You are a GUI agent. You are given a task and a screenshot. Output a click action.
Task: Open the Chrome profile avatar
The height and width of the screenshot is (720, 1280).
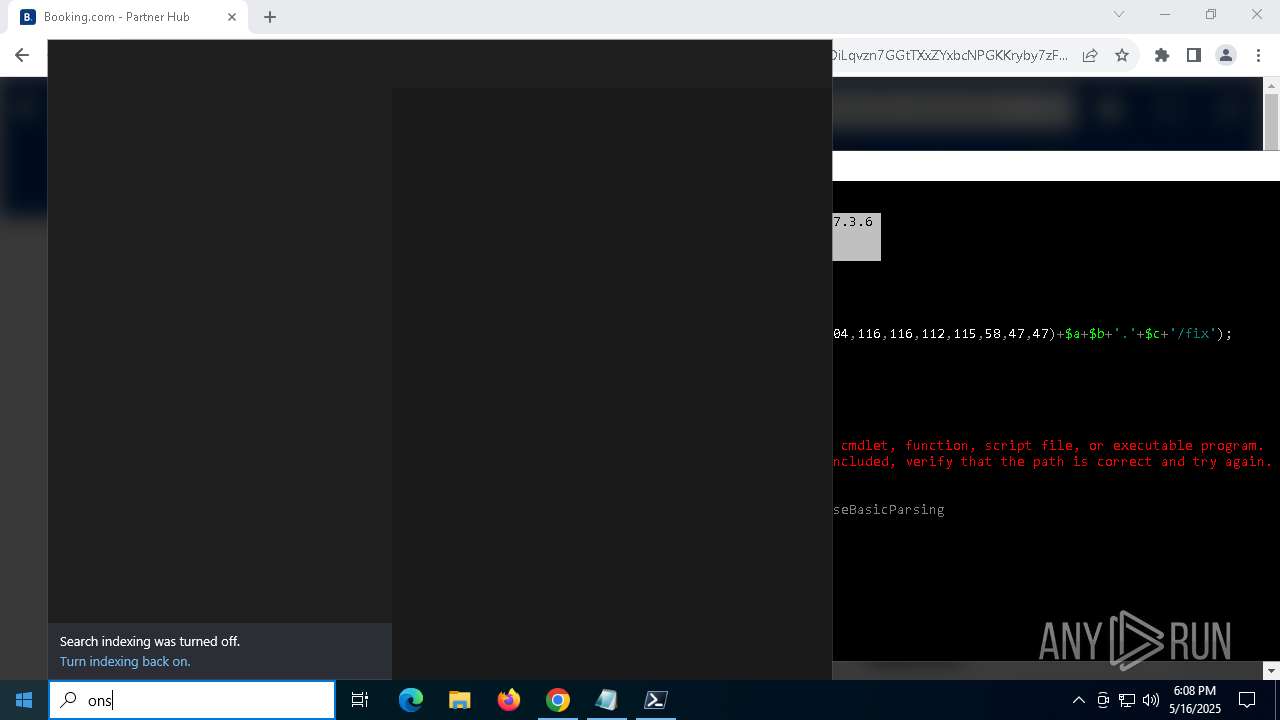tap(1226, 56)
